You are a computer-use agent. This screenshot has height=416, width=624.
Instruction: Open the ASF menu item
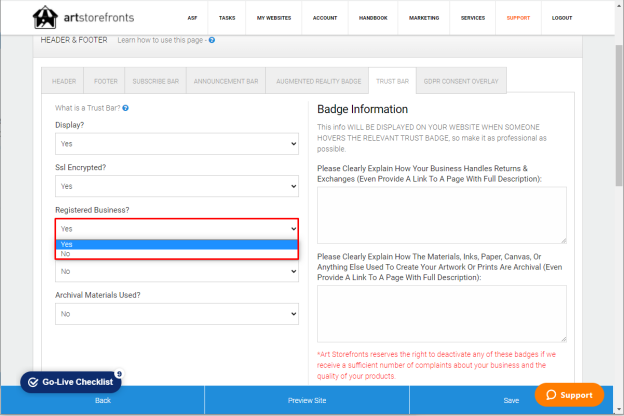[x=192, y=18]
